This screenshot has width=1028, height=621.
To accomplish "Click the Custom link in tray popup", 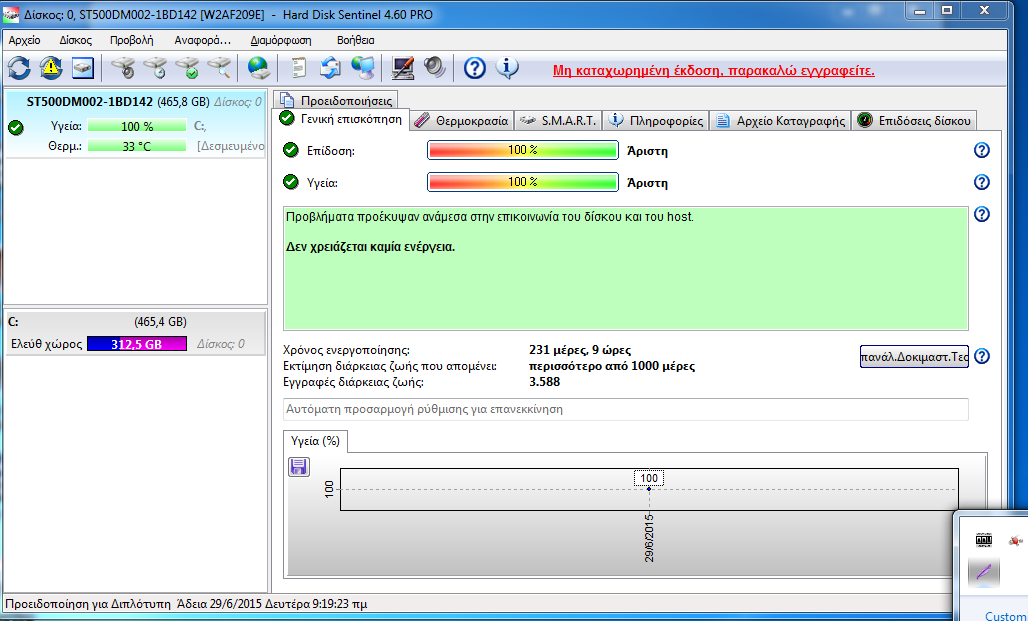I will [x=1006, y=616].
